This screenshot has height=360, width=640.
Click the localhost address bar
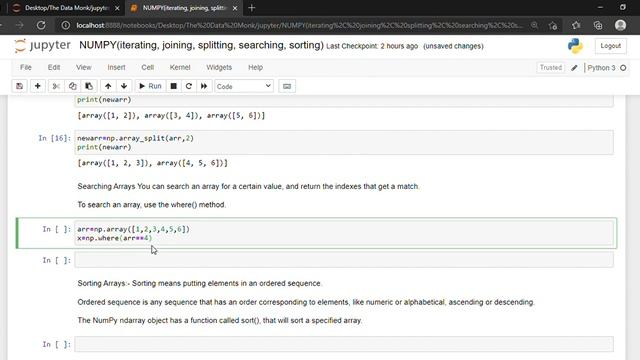click(x=299, y=25)
